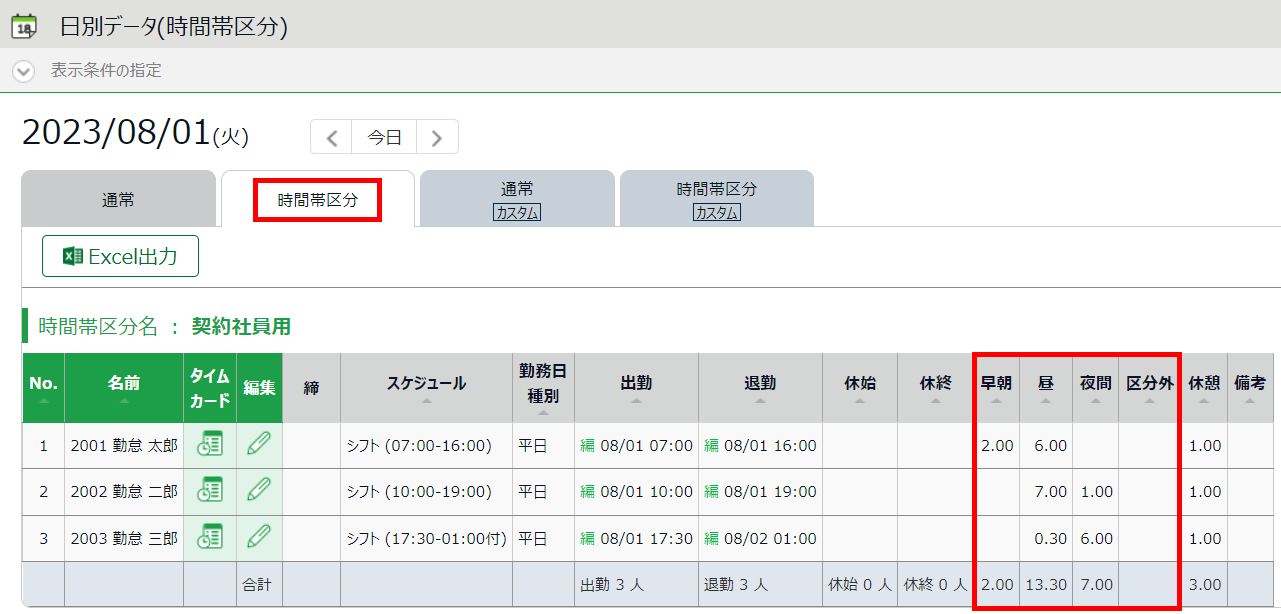
Task: Open the 通常 カスタム tab
Action: (517, 200)
